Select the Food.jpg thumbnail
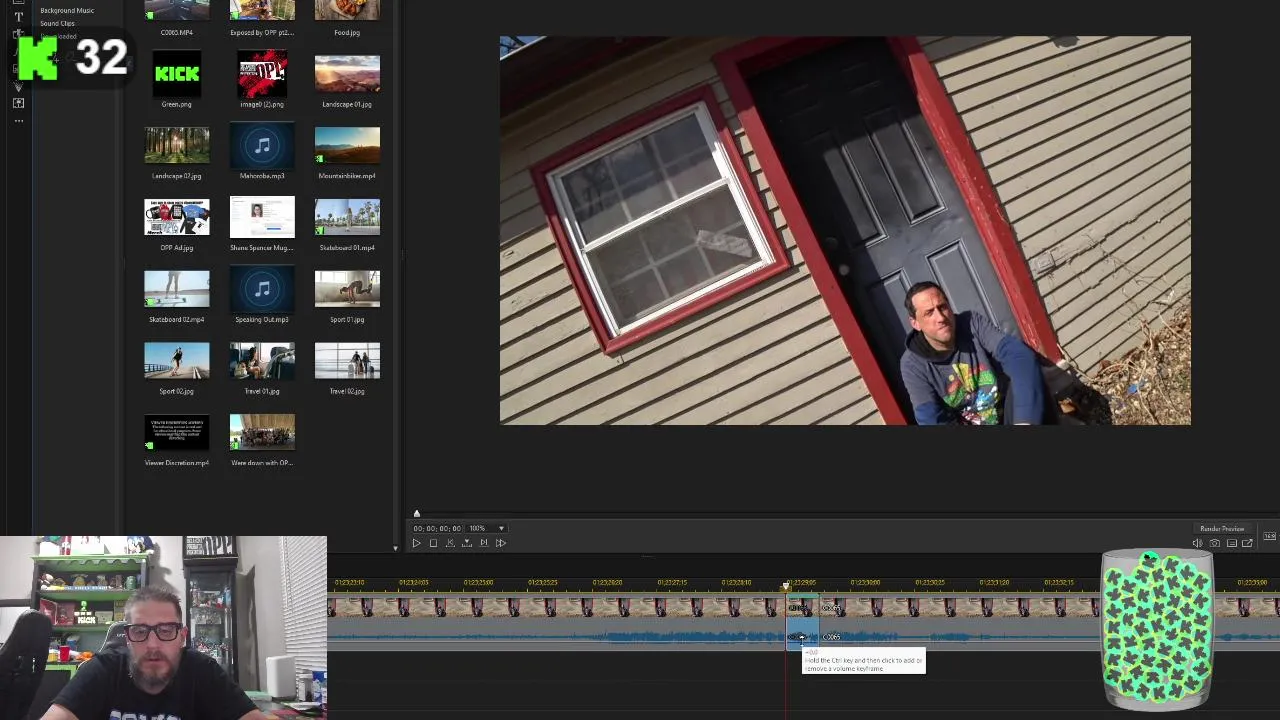This screenshot has height=720, width=1280. [x=347, y=10]
